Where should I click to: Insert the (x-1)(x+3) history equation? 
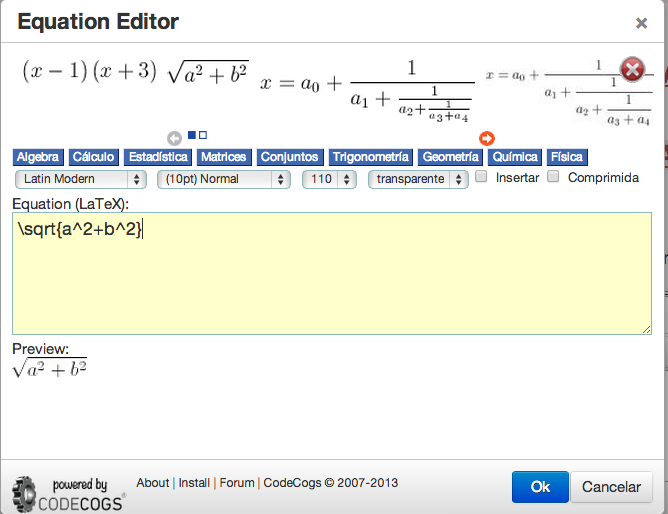click(90, 72)
